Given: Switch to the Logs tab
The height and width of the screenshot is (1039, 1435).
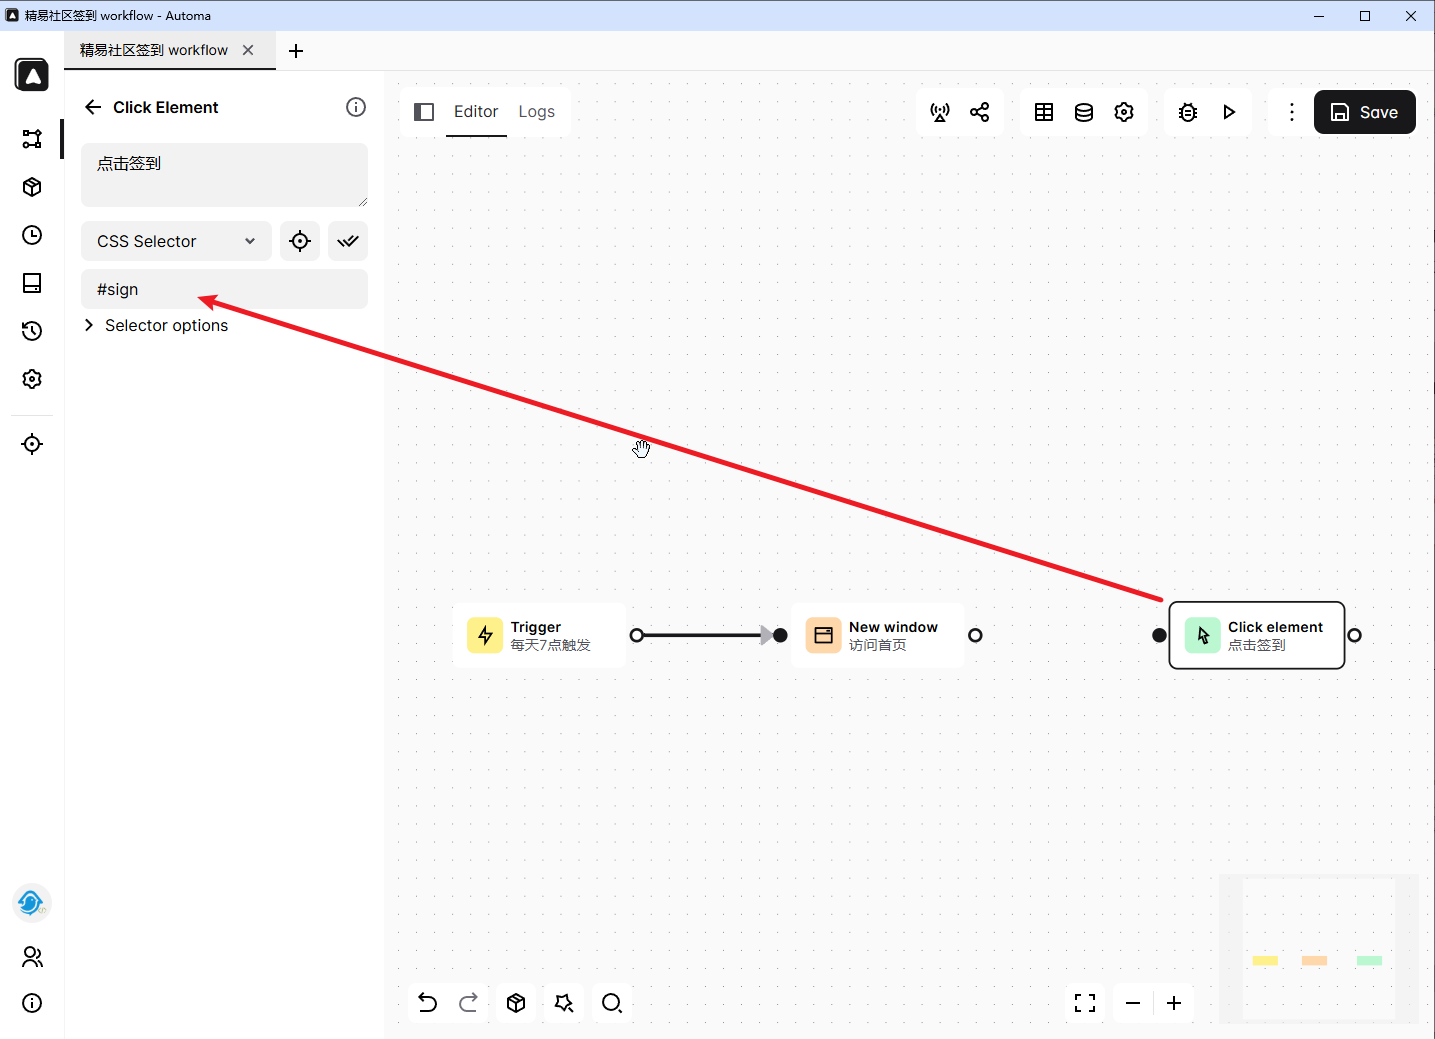Looking at the screenshot, I should click(536, 112).
